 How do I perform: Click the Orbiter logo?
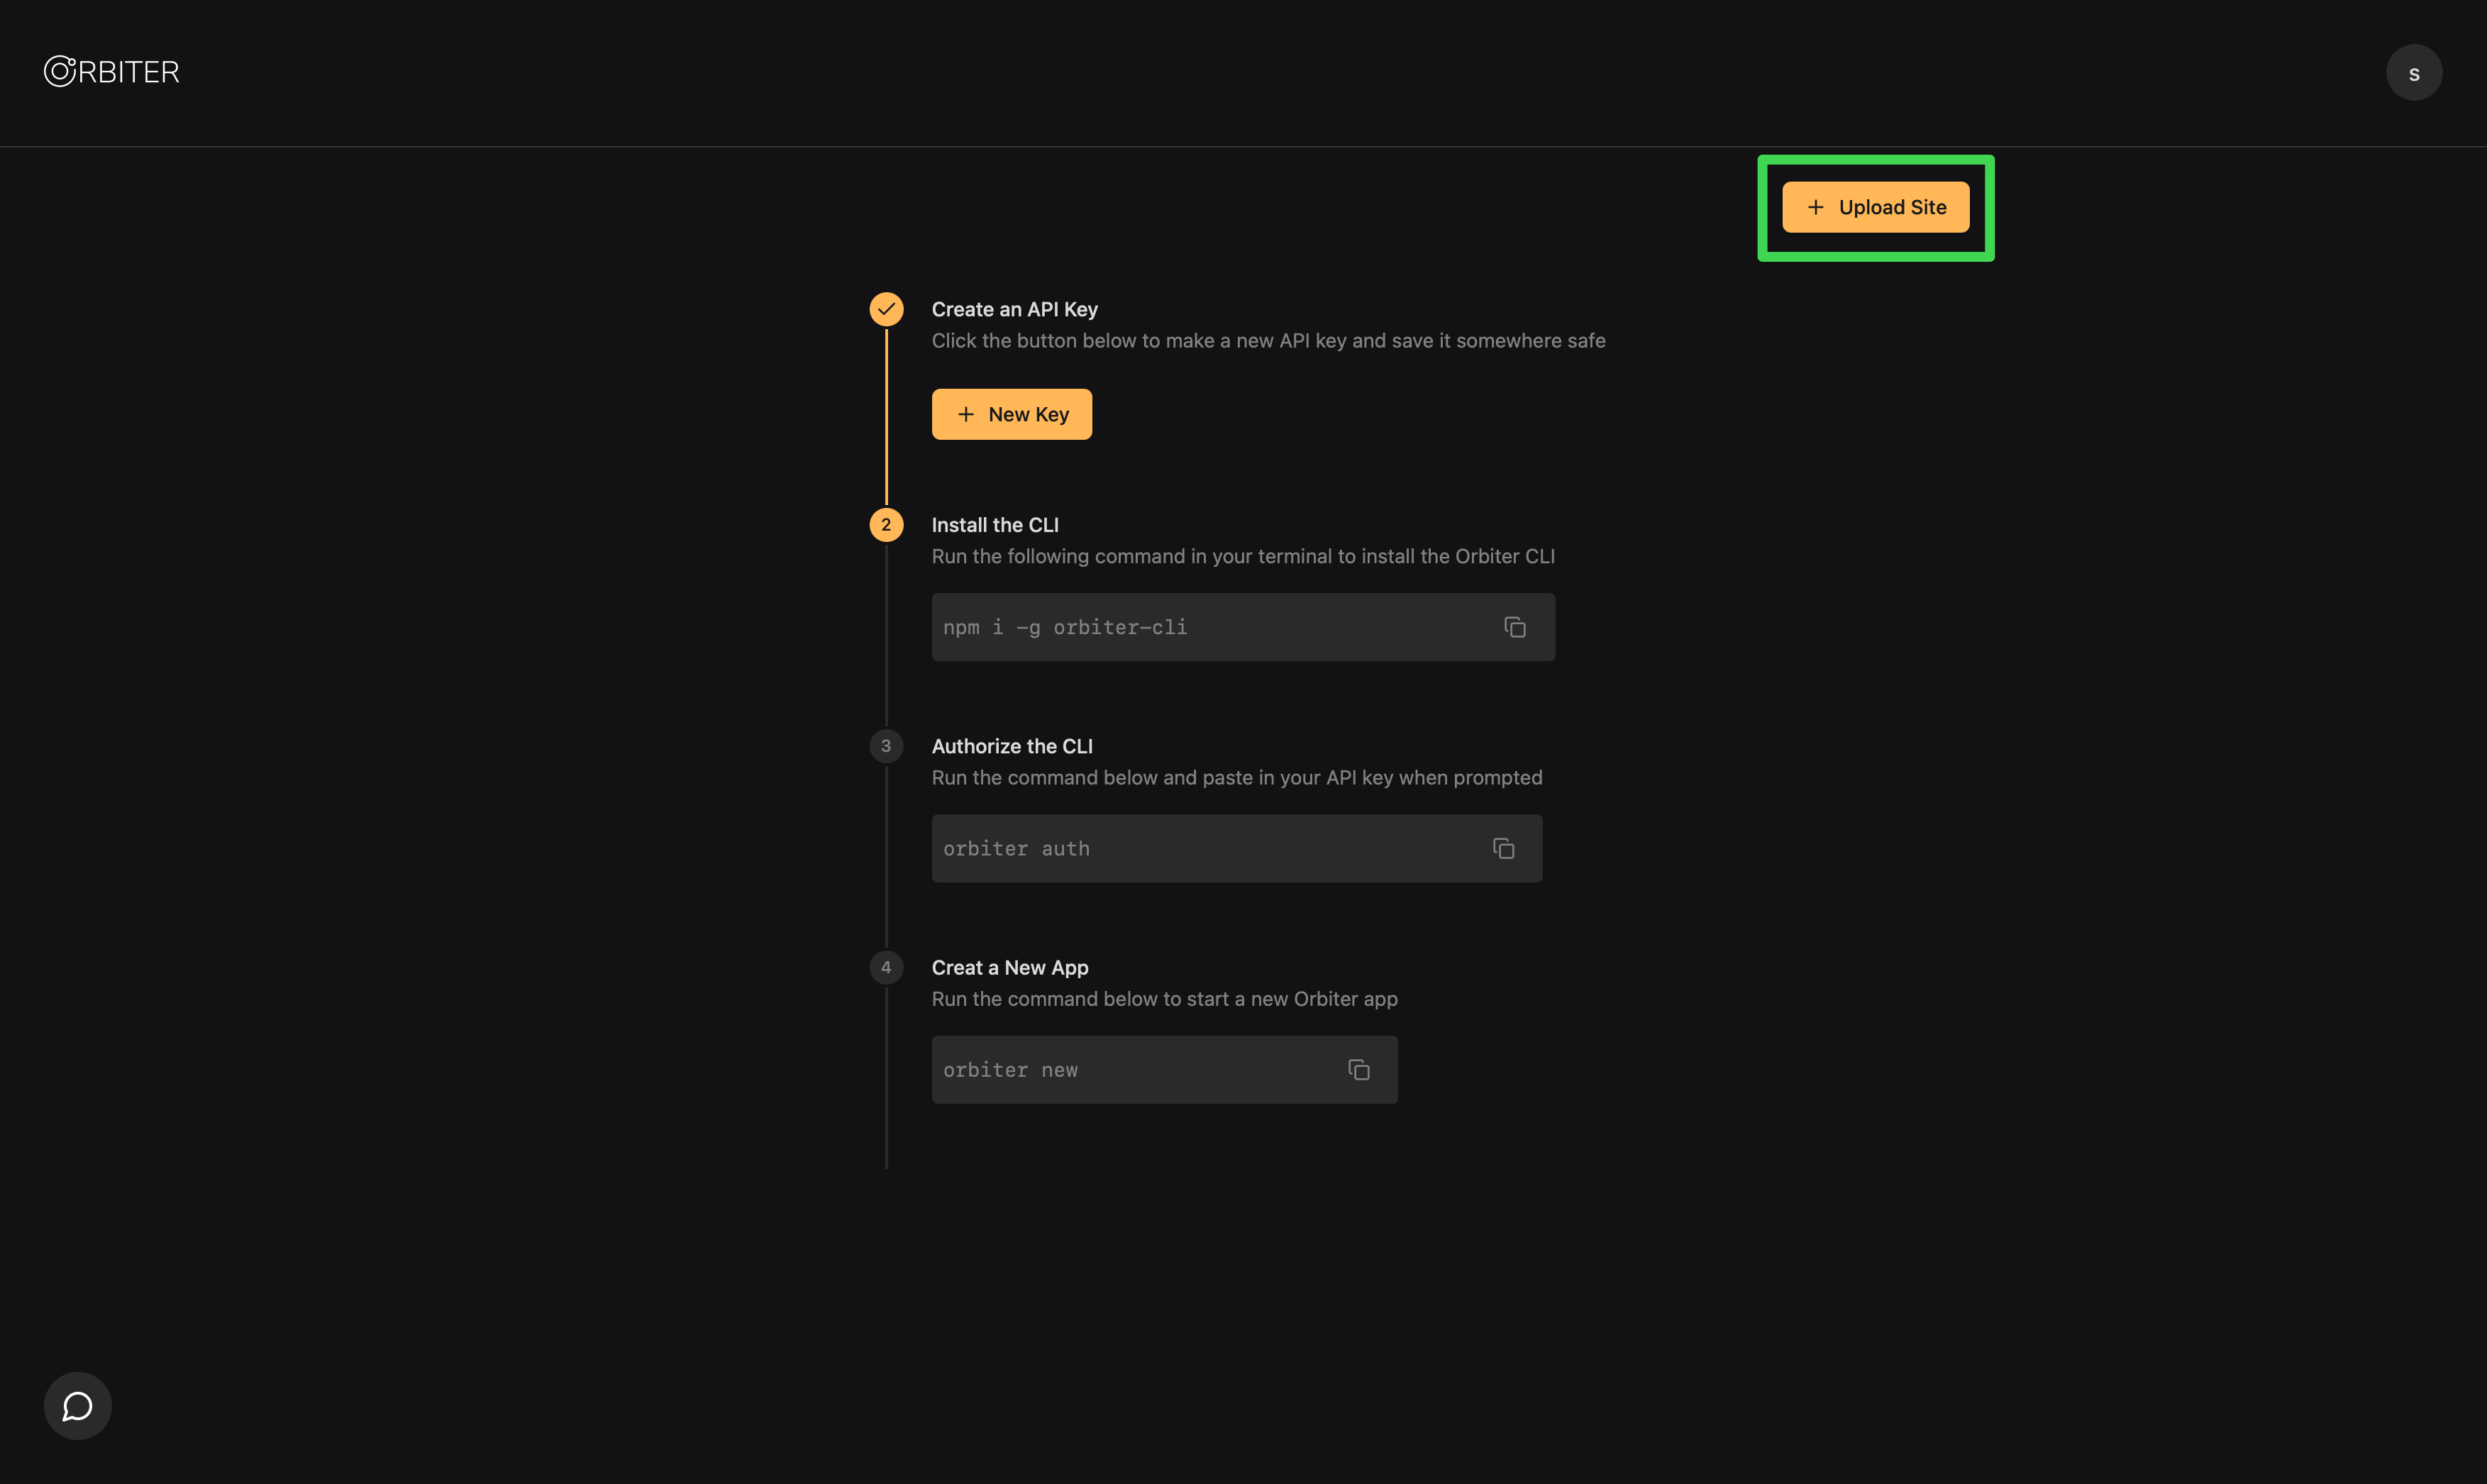[111, 71]
